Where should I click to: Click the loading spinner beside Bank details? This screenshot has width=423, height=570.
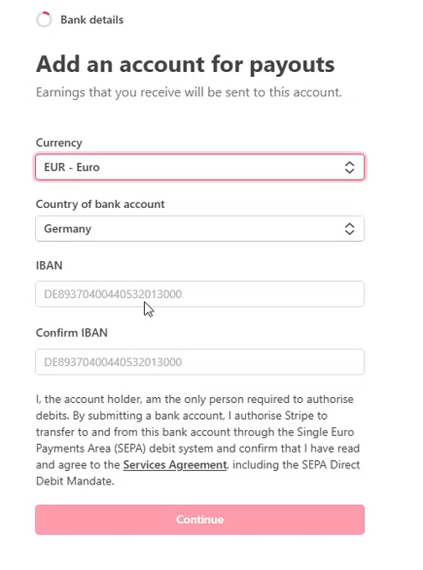pos(44,20)
